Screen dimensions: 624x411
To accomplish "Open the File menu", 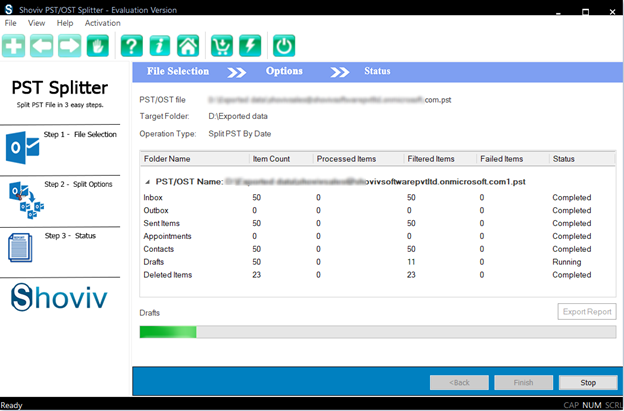I will (x=10, y=23).
